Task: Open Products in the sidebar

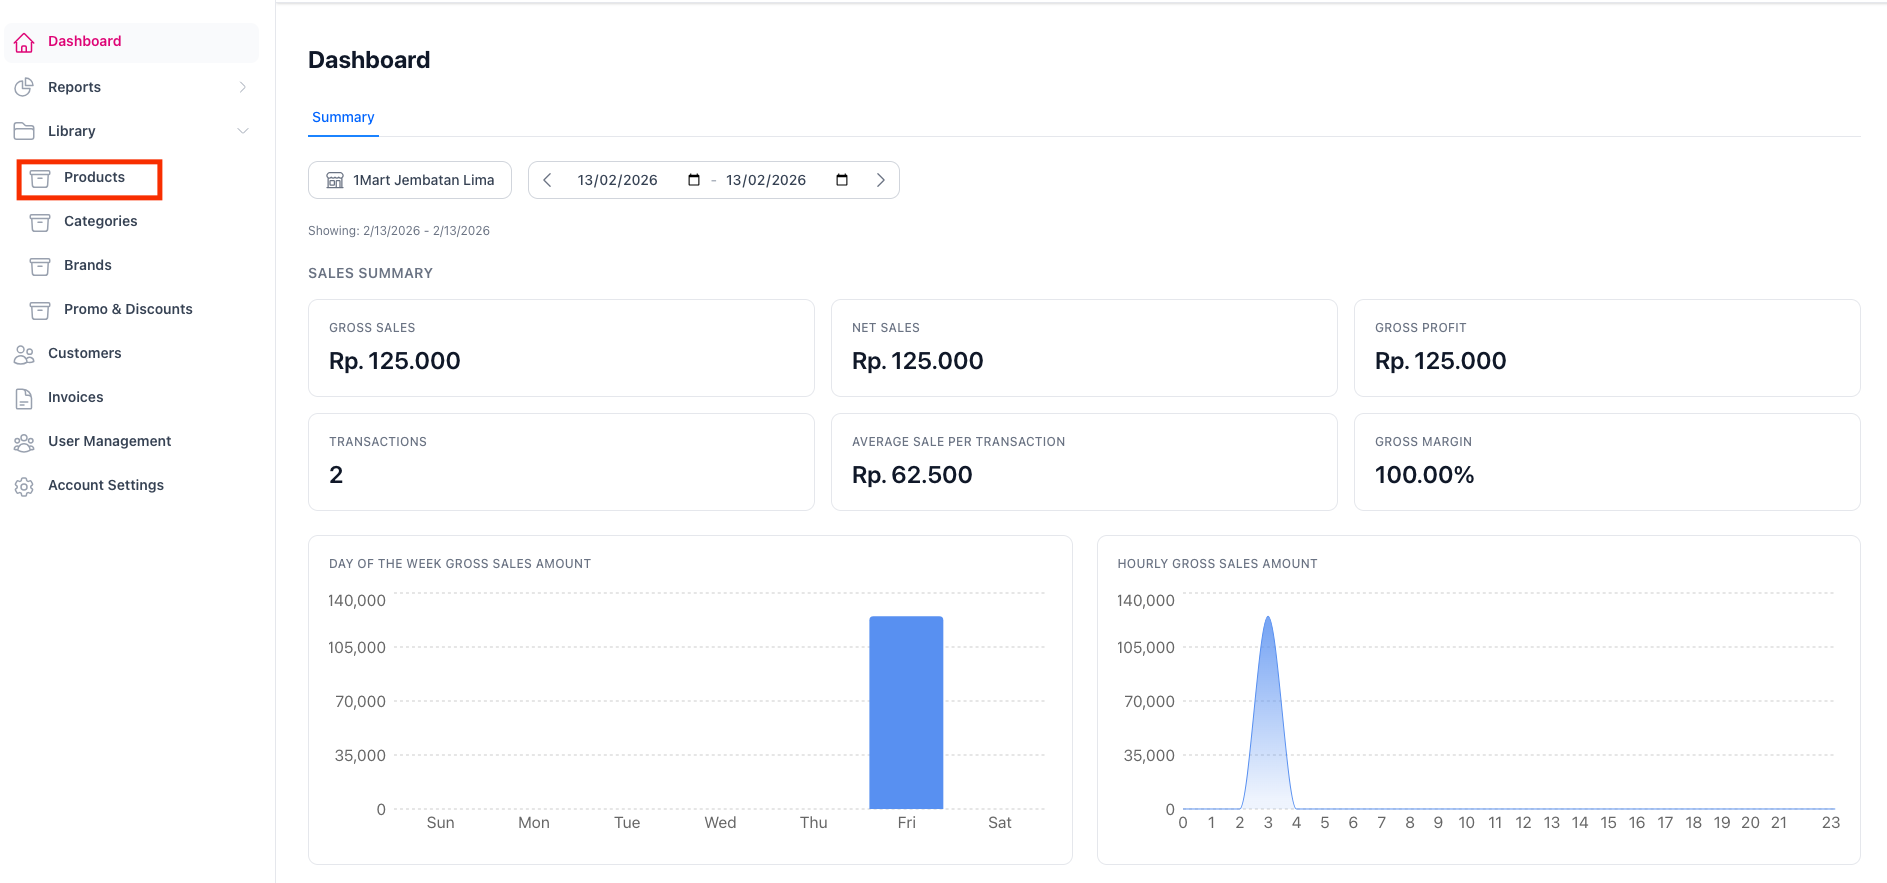Action: pyautogui.click(x=94, y=178)
